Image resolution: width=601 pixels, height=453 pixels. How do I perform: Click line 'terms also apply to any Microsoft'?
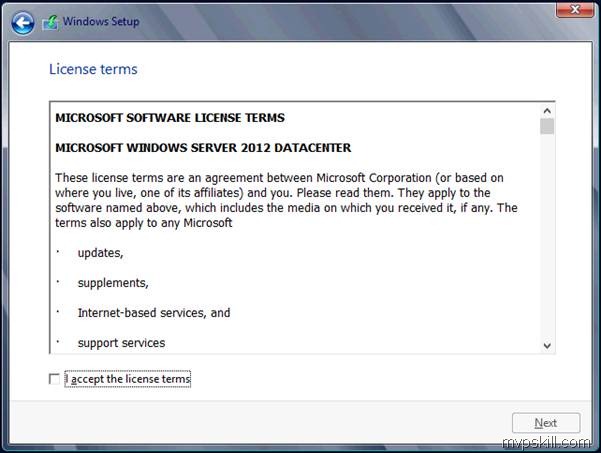[x=144, y=223]
